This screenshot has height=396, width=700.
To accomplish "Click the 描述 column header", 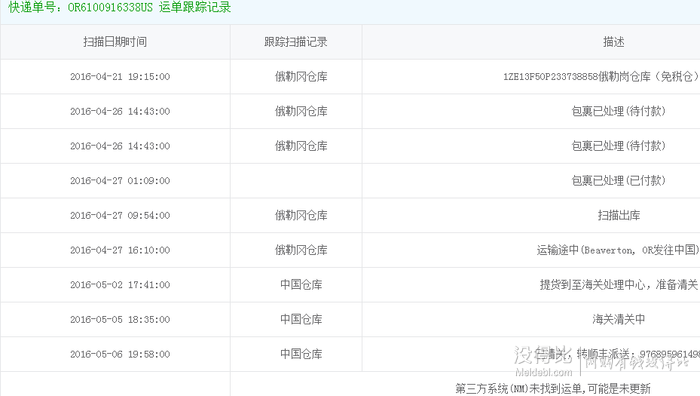I will click(613, 42).
